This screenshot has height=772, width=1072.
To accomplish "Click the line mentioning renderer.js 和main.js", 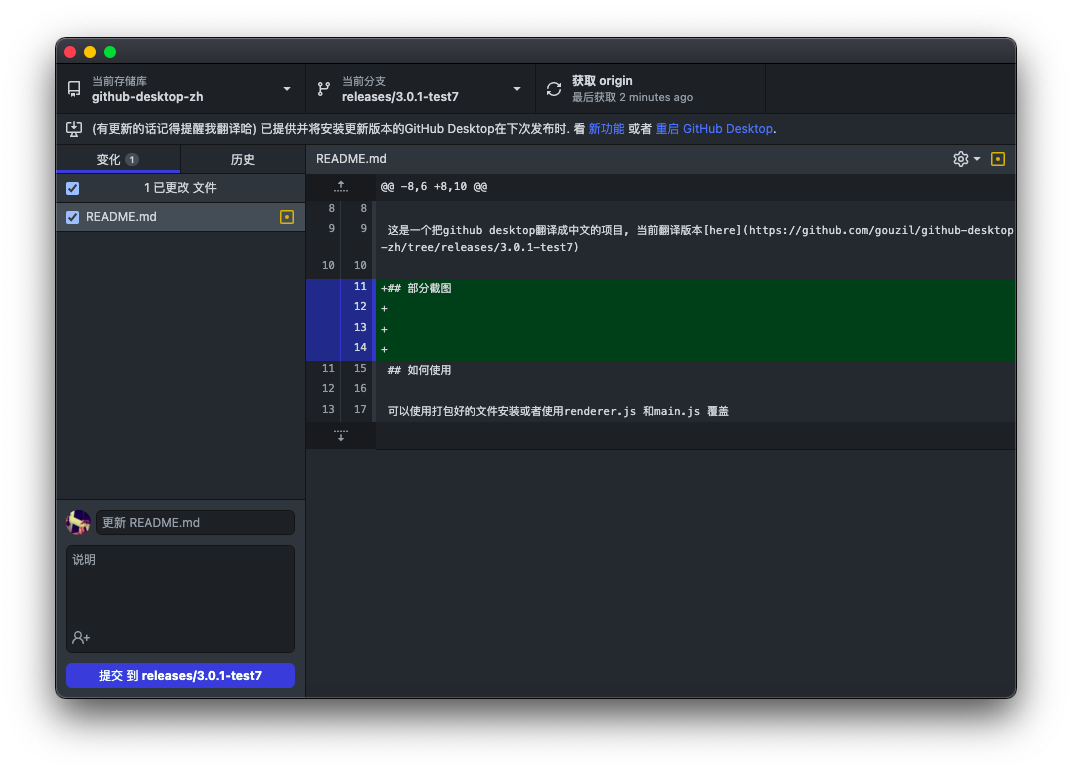I will (x=558, y=411).
